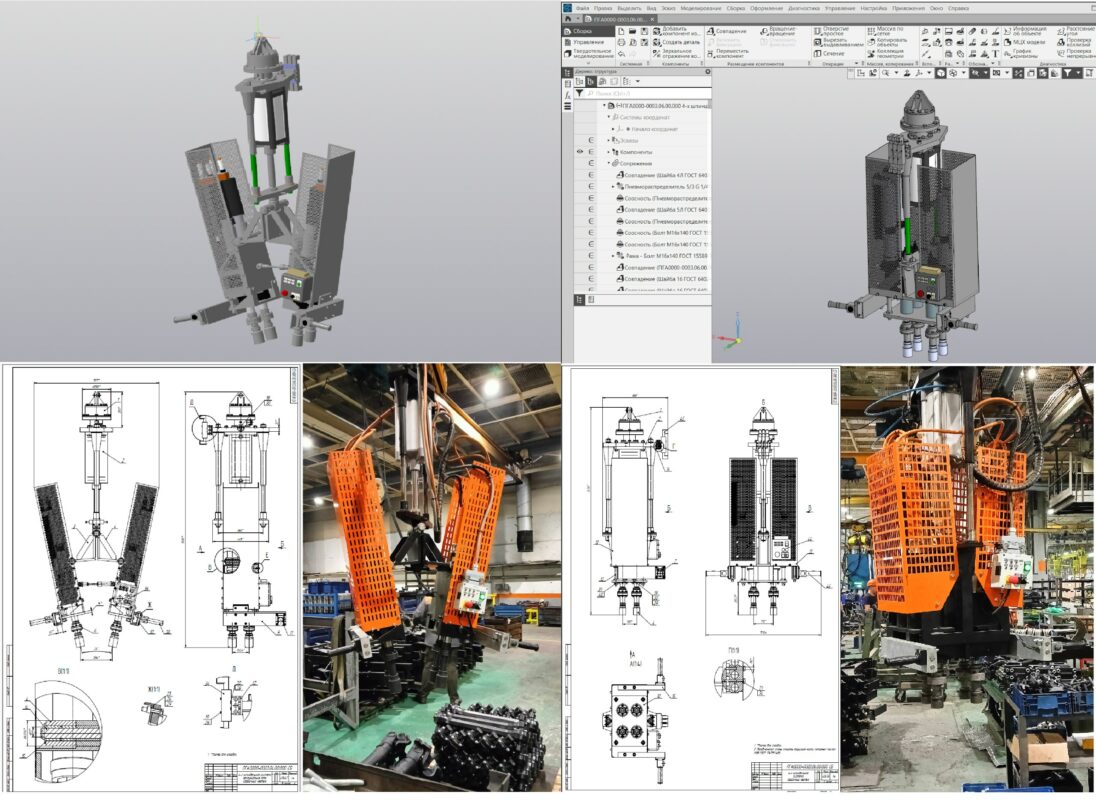Click the home icon beside the document tab
The width and height of the screenshot is (1096, 800).
pyautogui.click(x=568, y=20)
